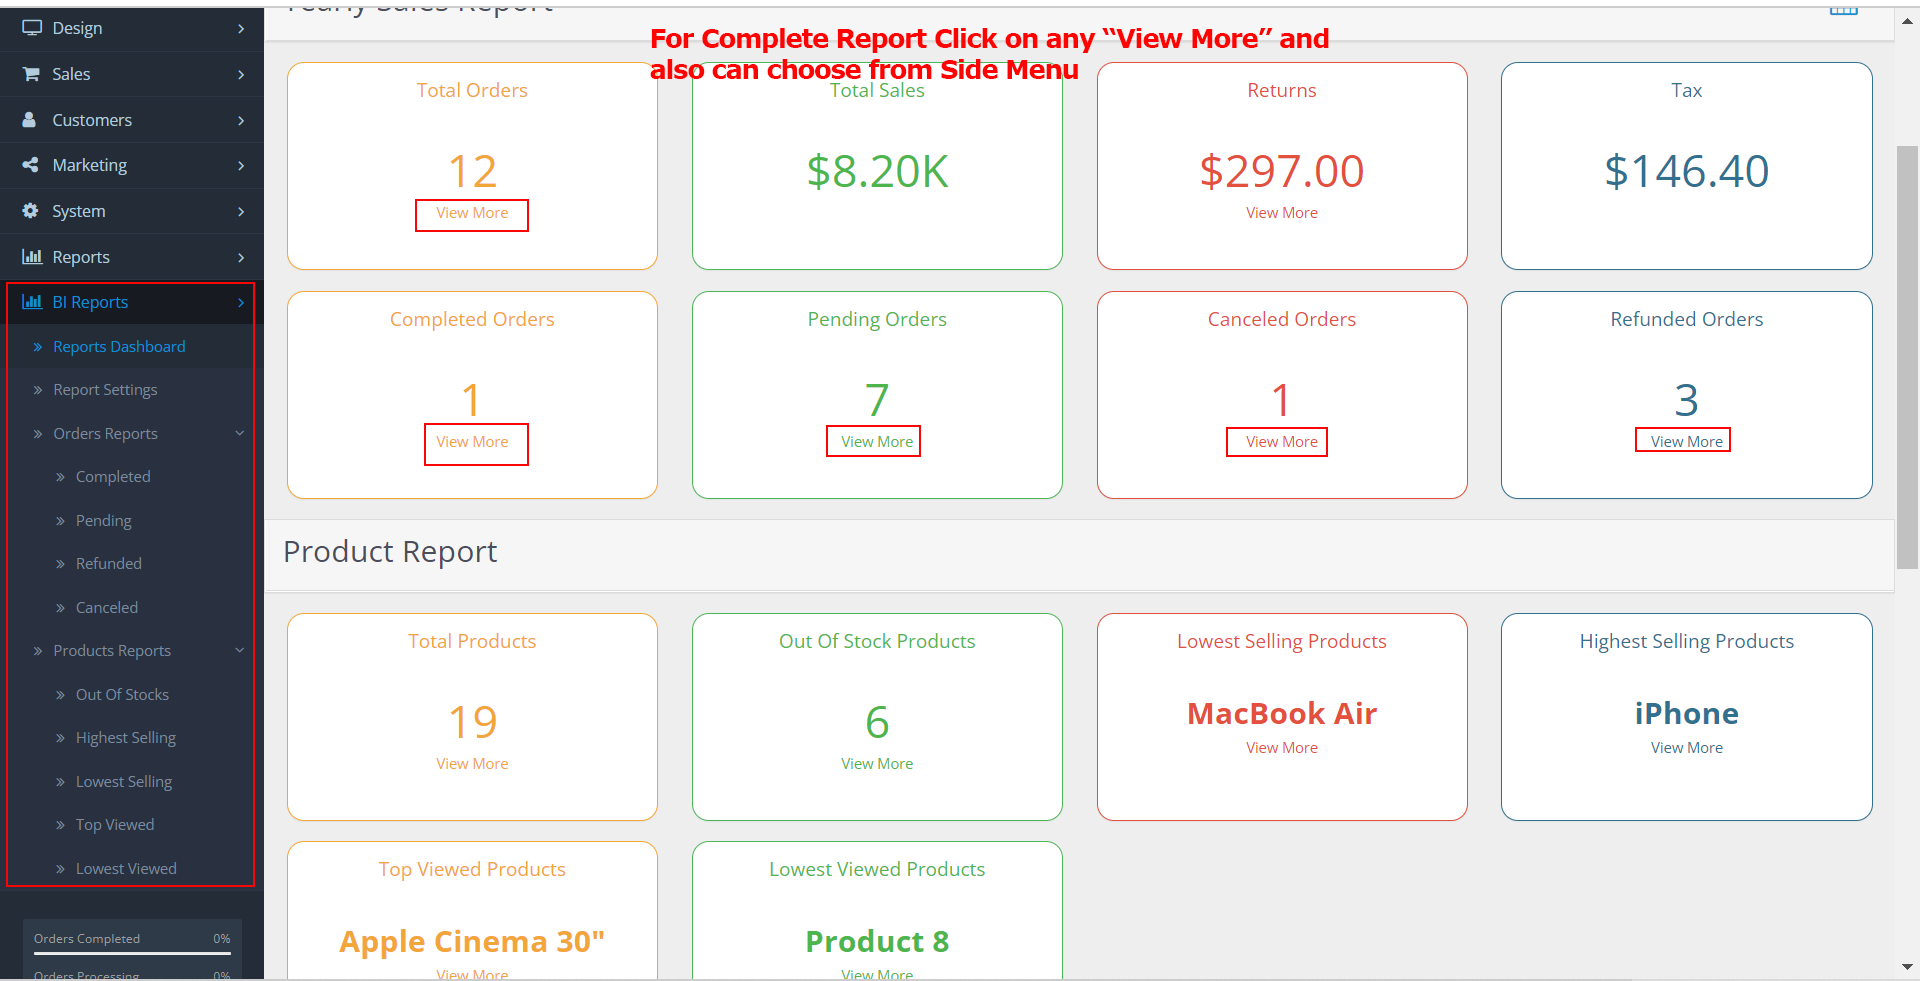Image resolution: width=1920 pixels, height=981 pixels.
Task: Toggle the BI Reports menu chevron
Action: pyautogui.click(x=241, y=303)
